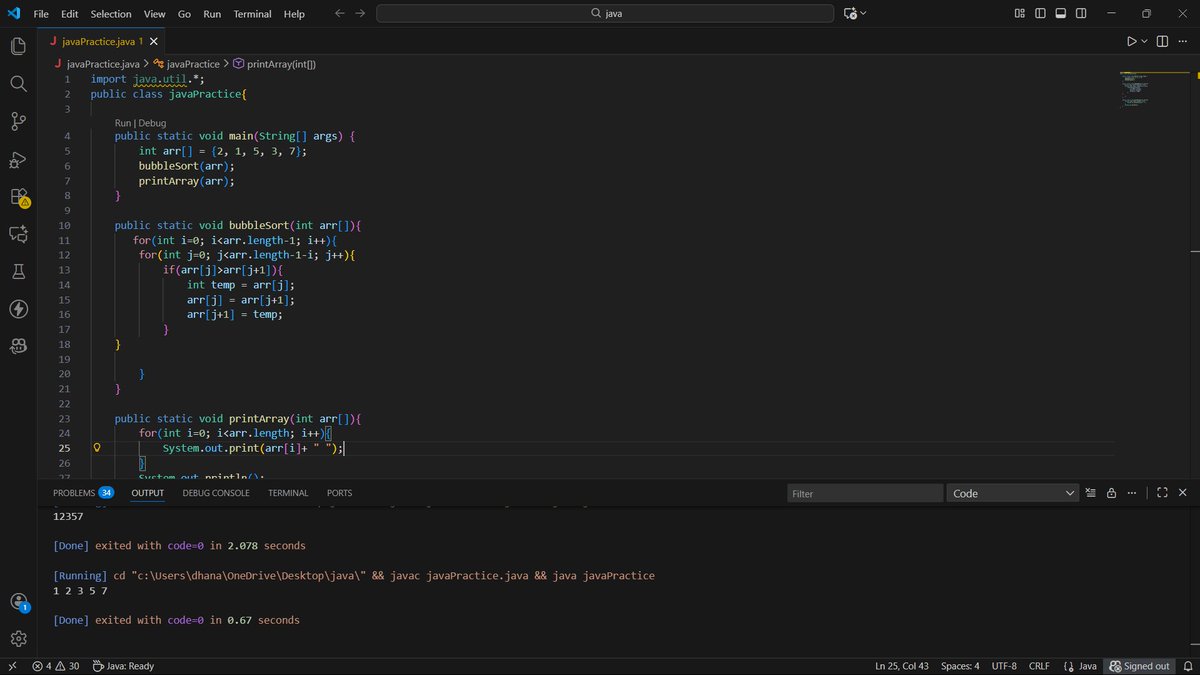Click the Run code lens above main

pyautogui.click(x=123, y=123)
